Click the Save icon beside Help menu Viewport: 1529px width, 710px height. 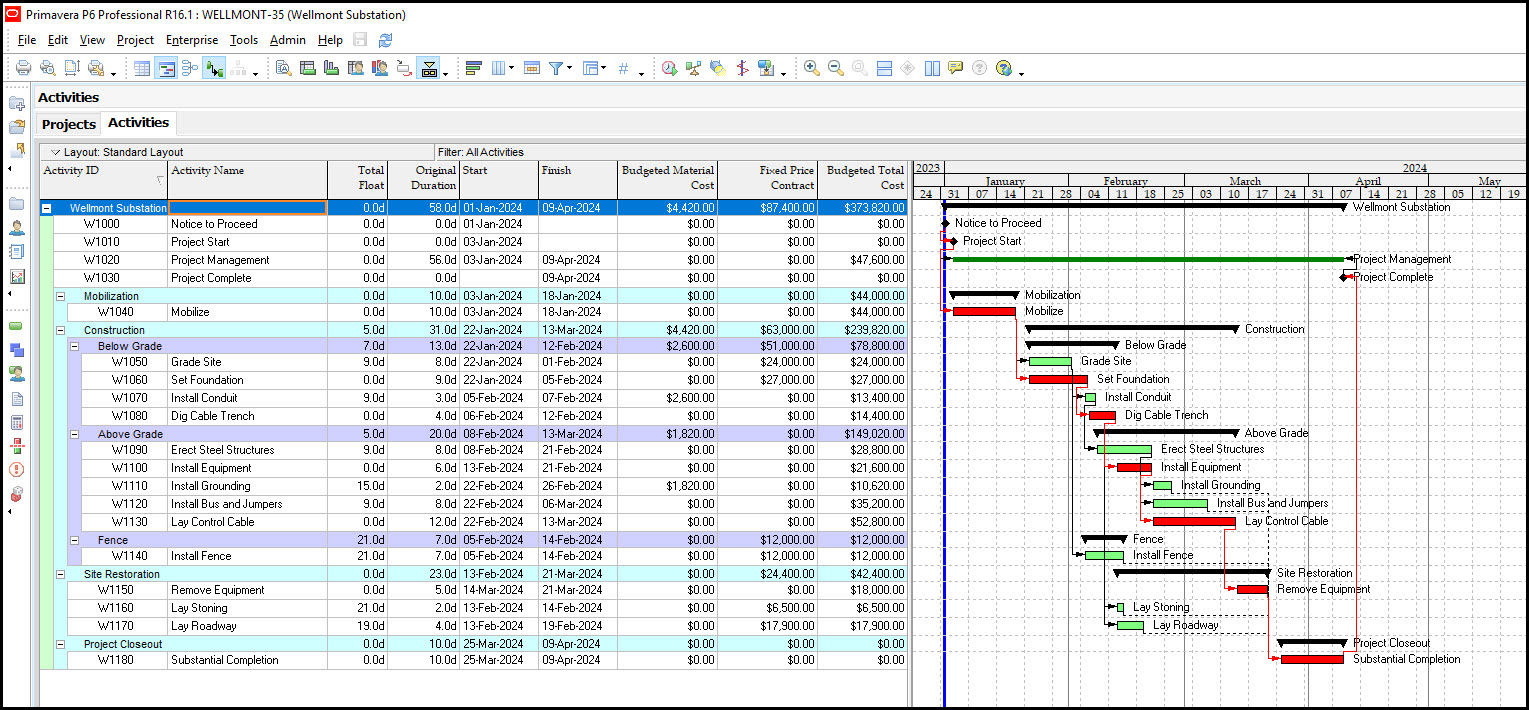point(360,40)
